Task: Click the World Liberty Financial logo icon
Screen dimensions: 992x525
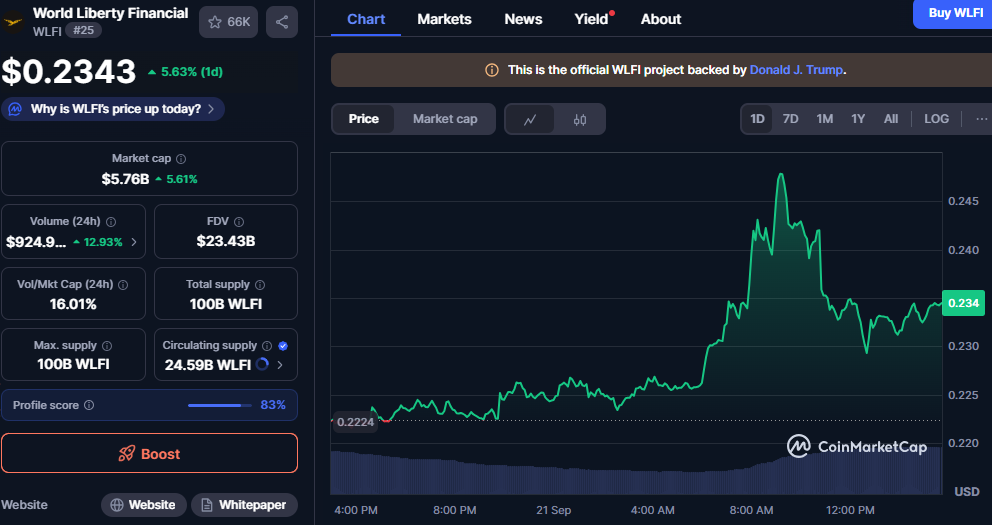Action: 12,22
